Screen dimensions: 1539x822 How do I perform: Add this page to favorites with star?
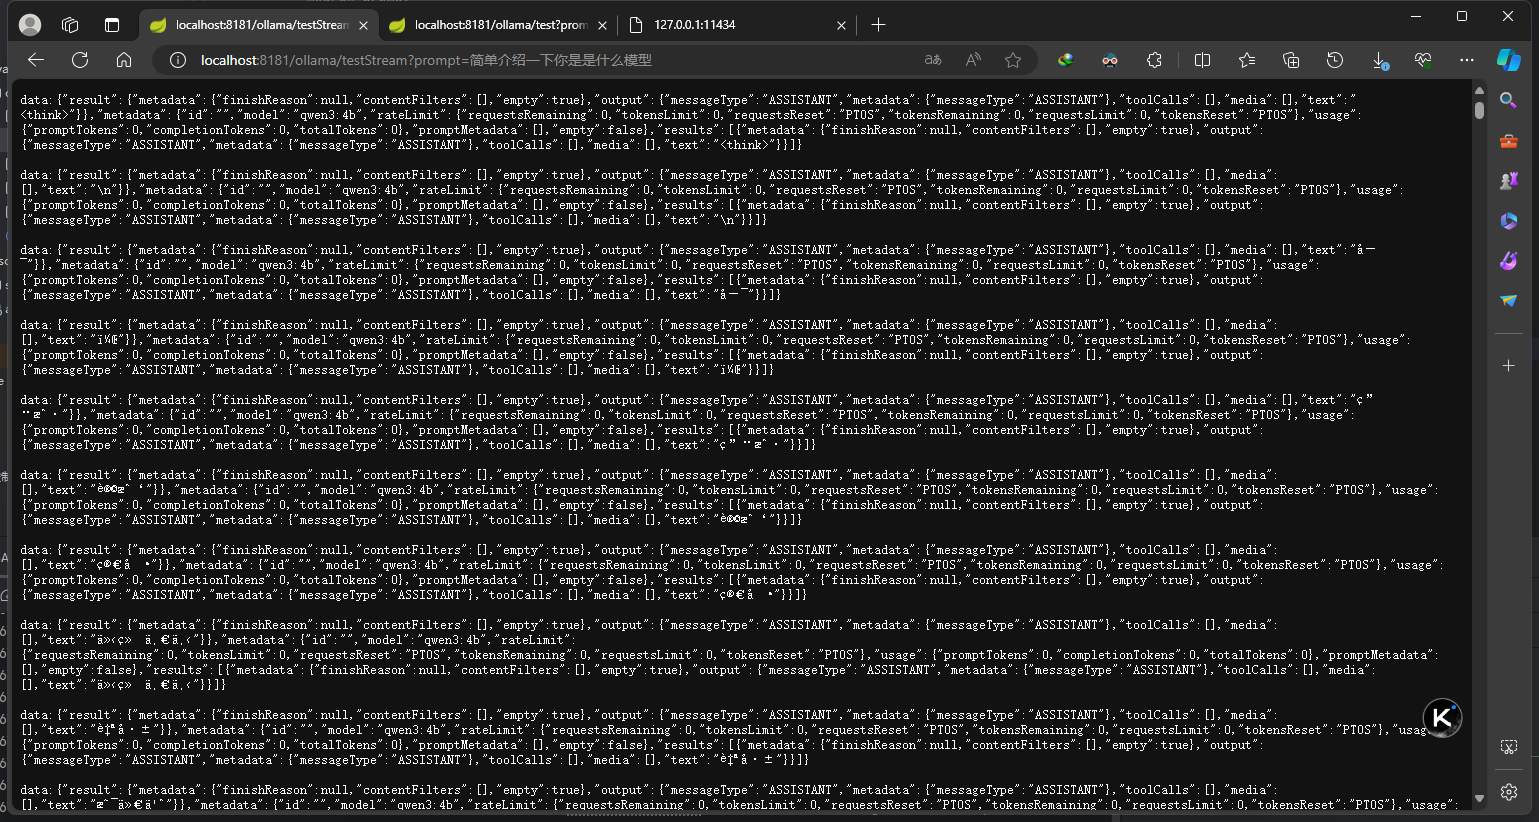tap(1013, 60)
